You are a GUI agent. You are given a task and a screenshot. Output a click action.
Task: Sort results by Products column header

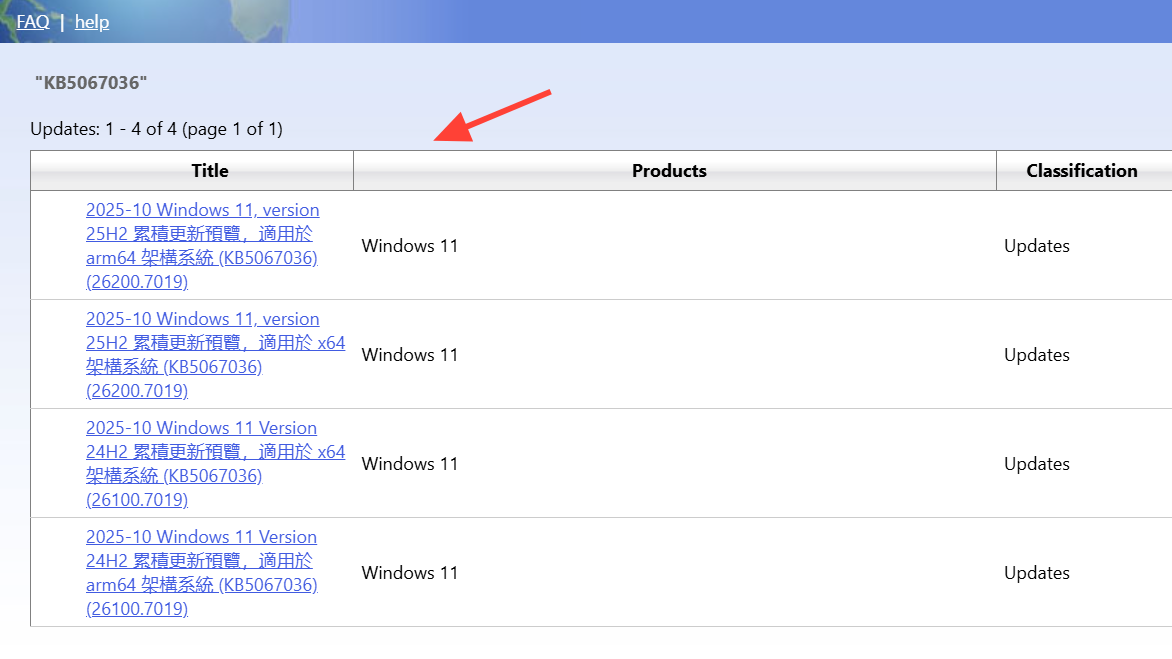(x=669, y=171)
